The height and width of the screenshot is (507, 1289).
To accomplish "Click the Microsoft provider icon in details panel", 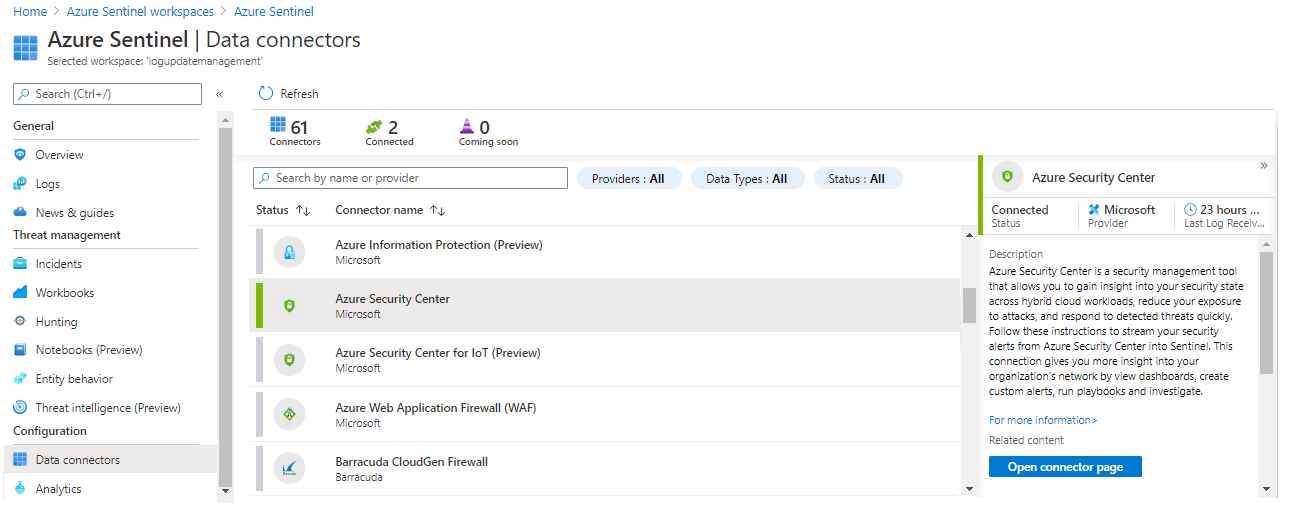I will 1094,210.
